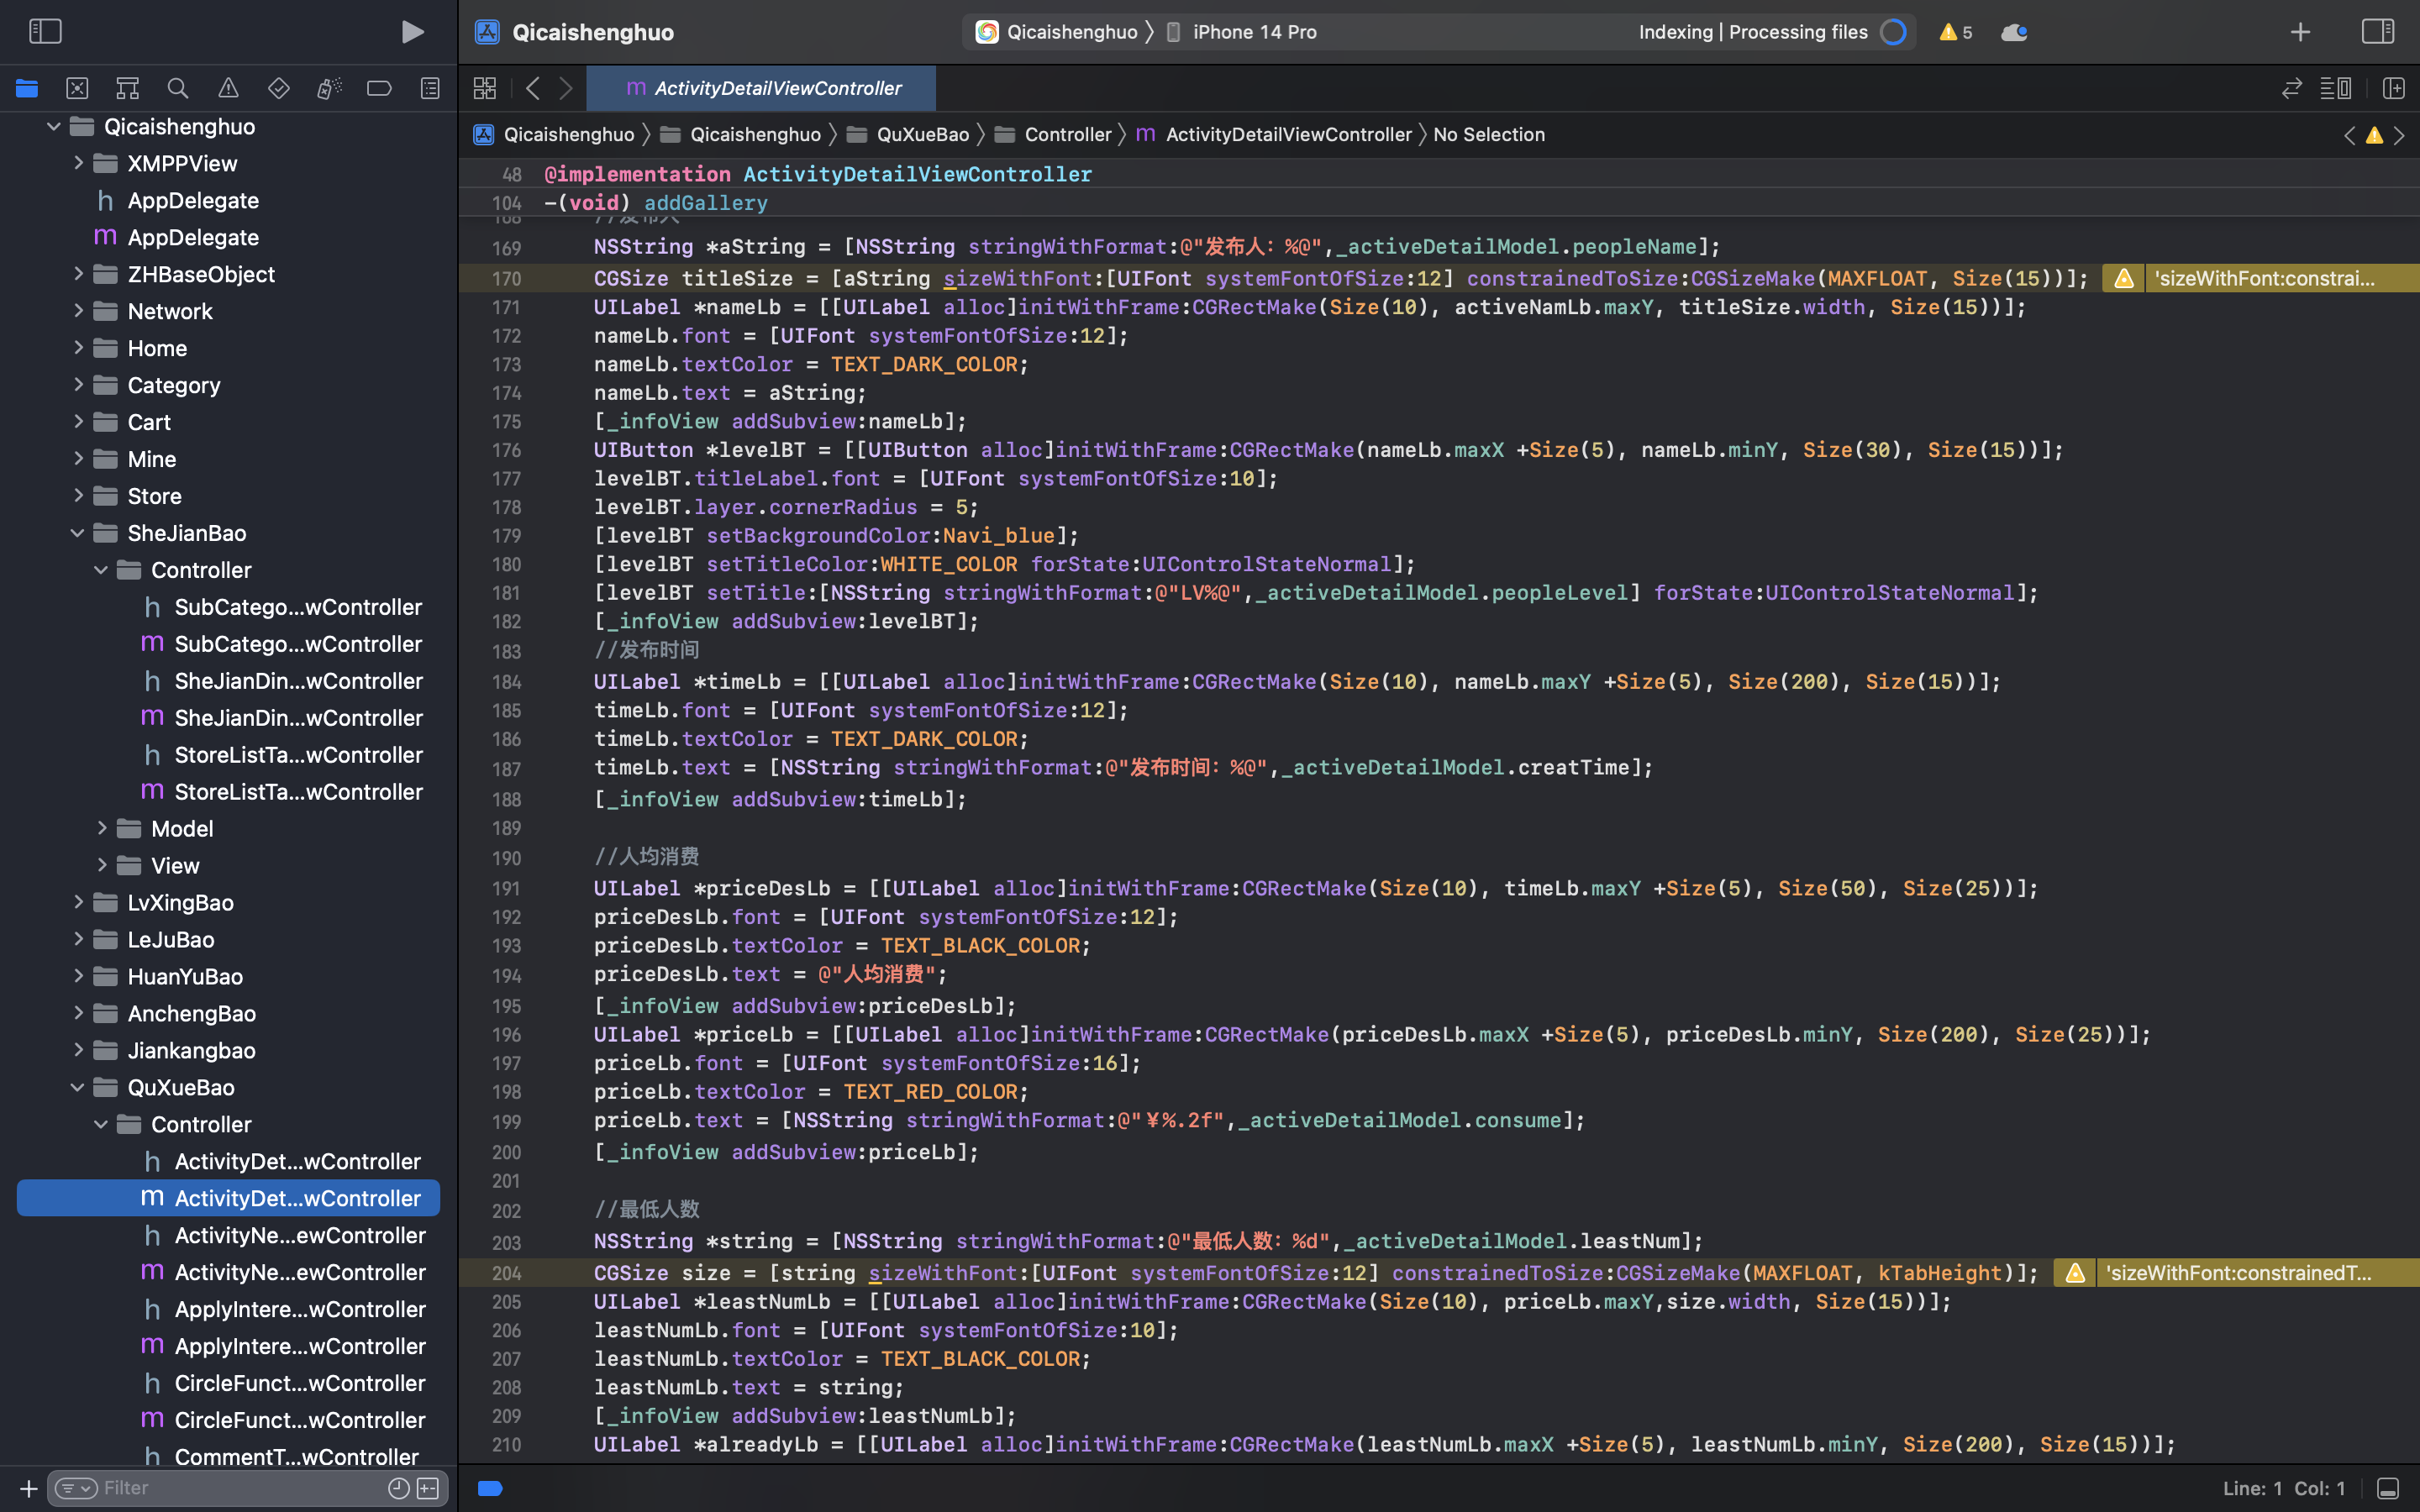Show the 5 warnings in the toolbar
Screen dimensions: 2420x1512
(1956, 32)
